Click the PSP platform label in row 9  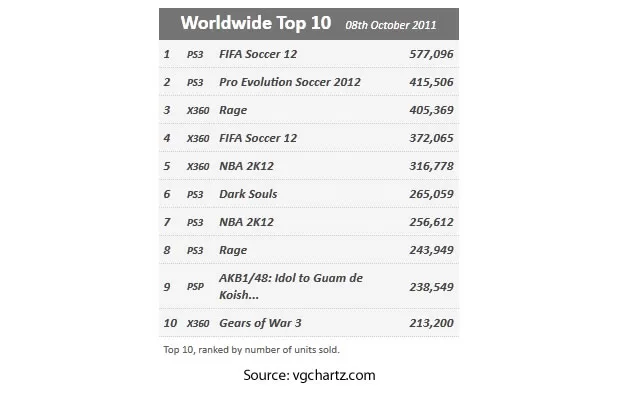pyautogui.click(x=195, y=287)
